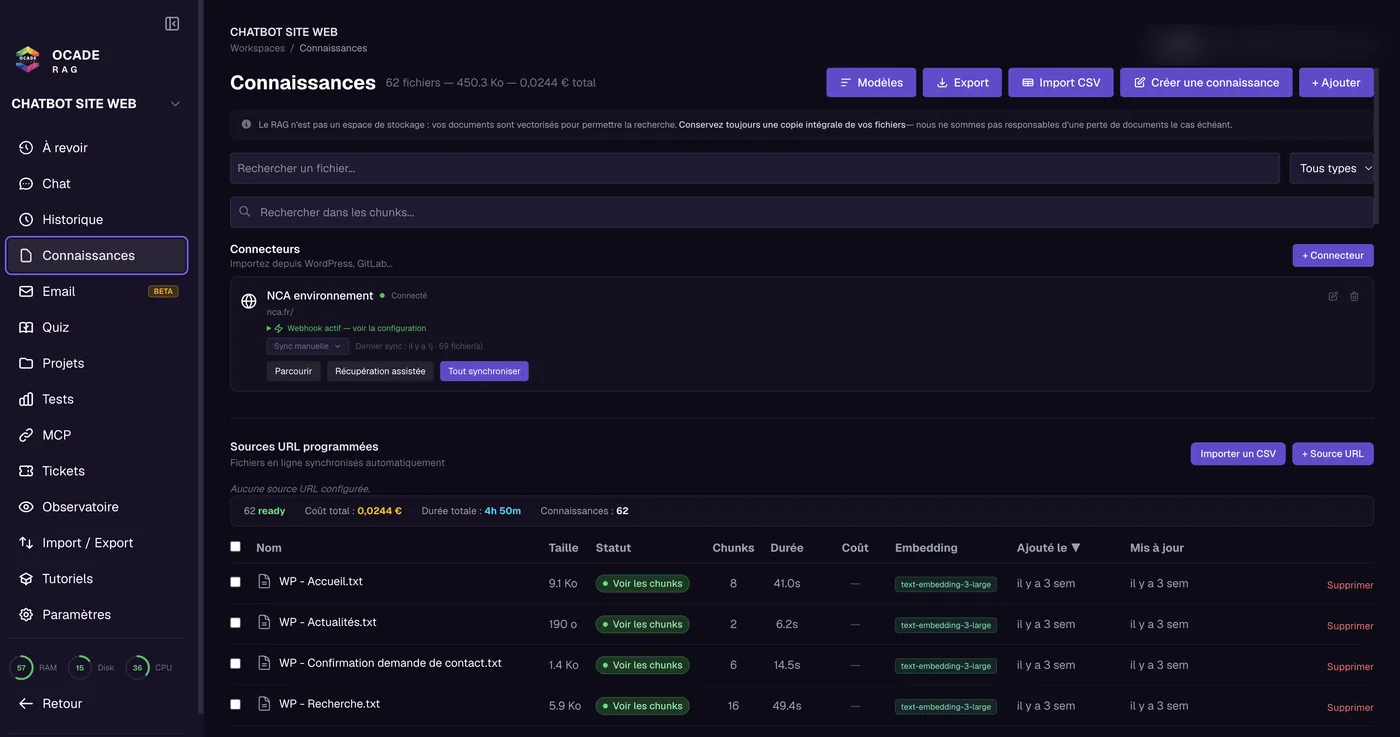This screenshot has width=1400, height=737.
Task: Click the MCP link icon
Action: point(26,435)
